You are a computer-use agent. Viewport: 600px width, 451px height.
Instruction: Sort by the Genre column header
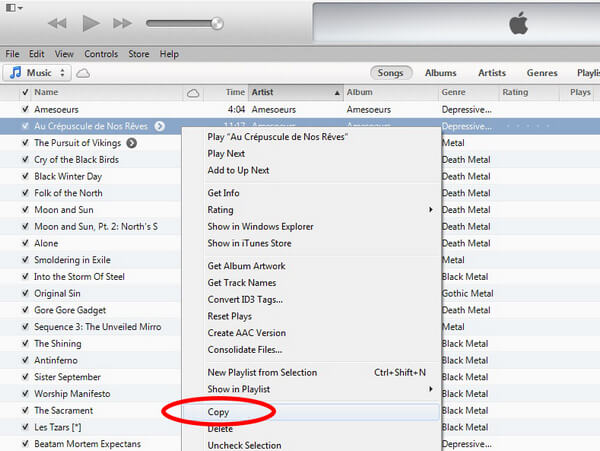coord(468,92)
